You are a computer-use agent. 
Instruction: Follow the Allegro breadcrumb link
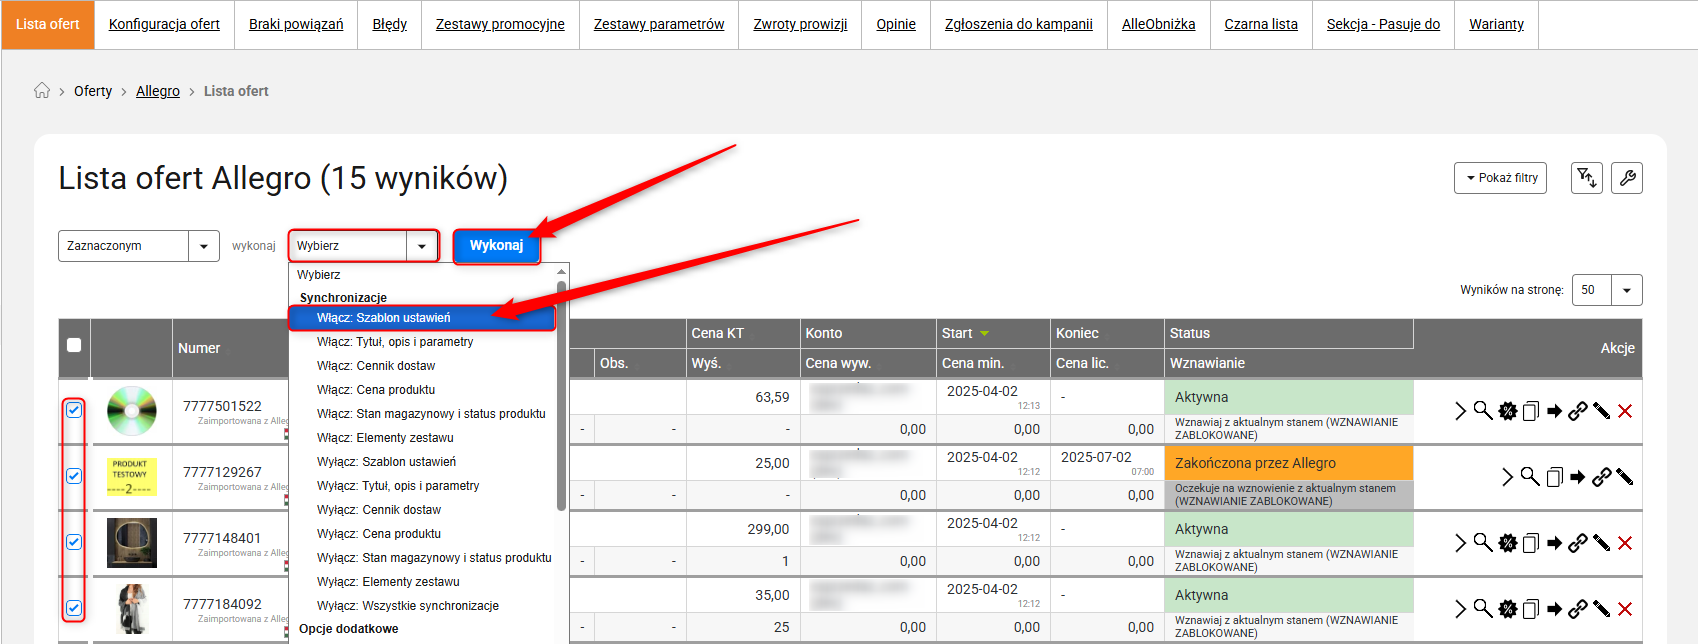[x=158, y=91]
